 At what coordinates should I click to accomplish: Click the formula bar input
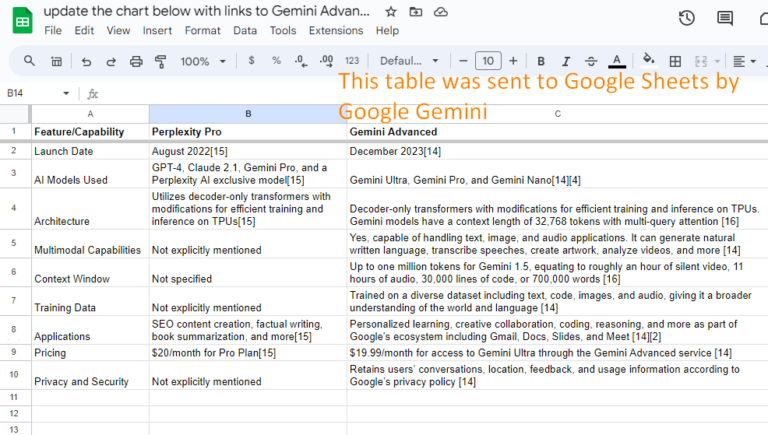point(431,94)
